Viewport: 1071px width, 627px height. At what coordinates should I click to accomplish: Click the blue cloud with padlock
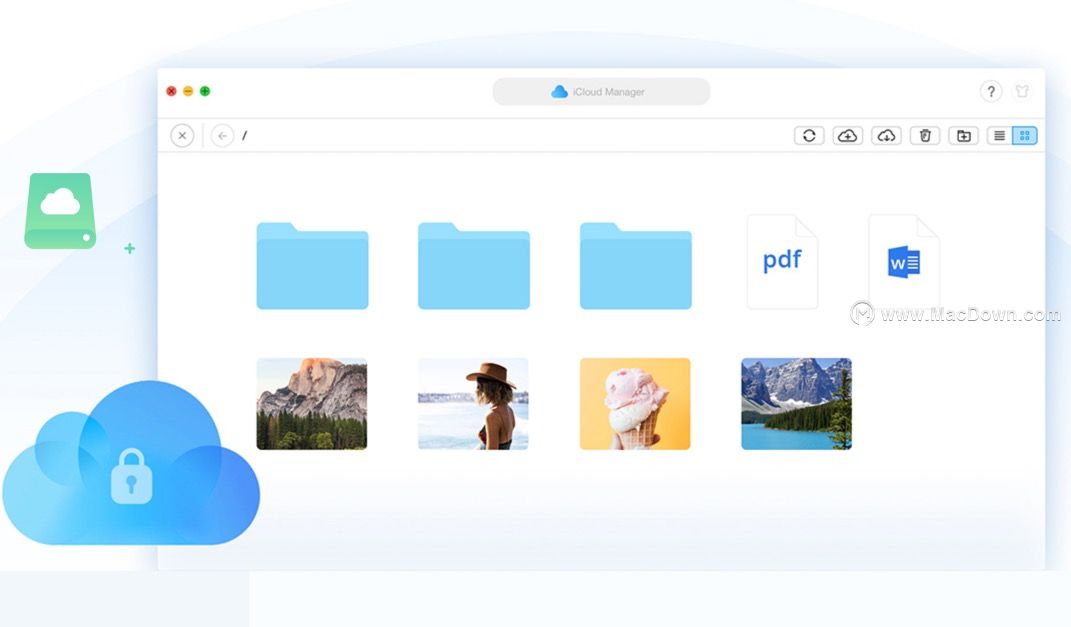131,464
